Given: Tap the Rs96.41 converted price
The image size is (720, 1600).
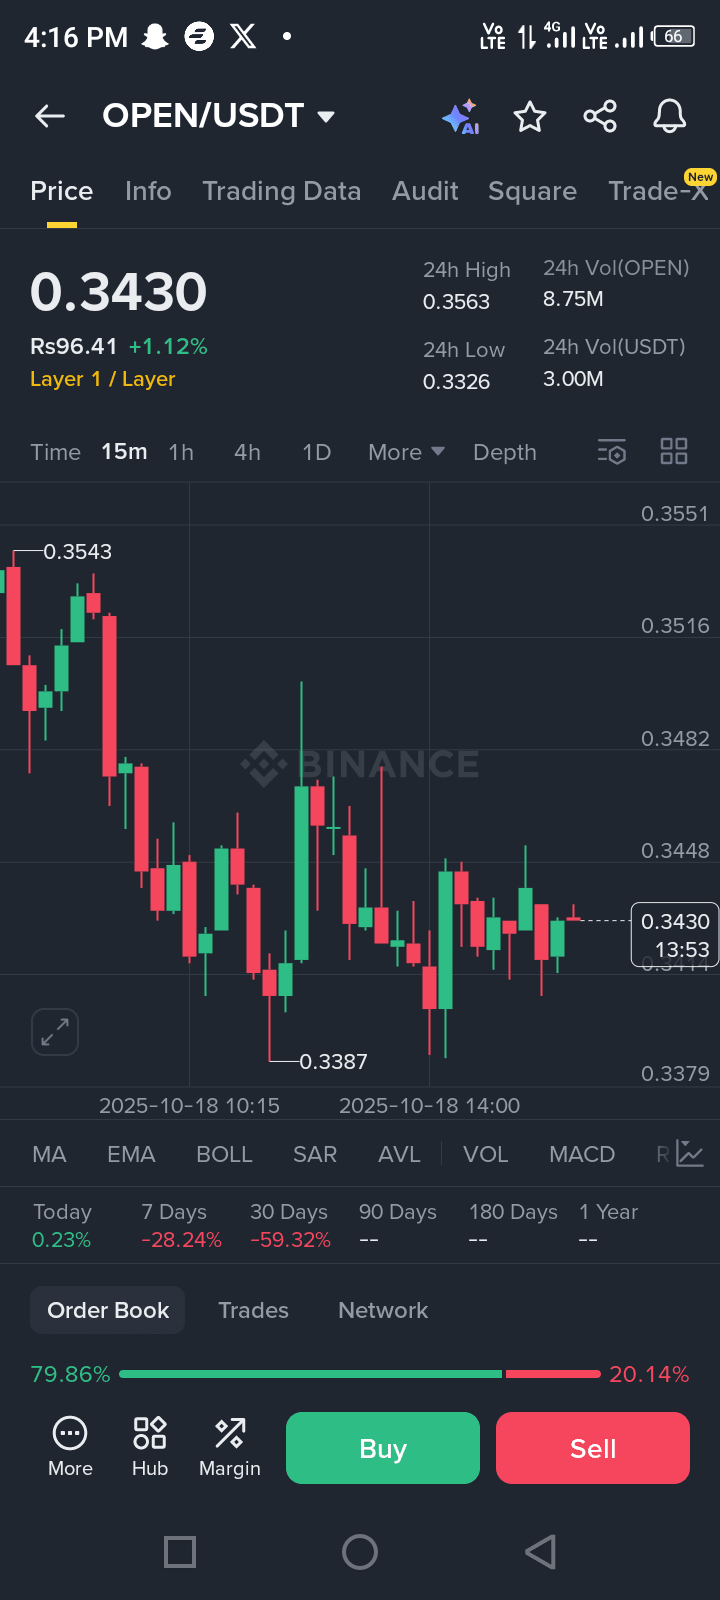Looking at the screenshot, I should pos(74,346).
